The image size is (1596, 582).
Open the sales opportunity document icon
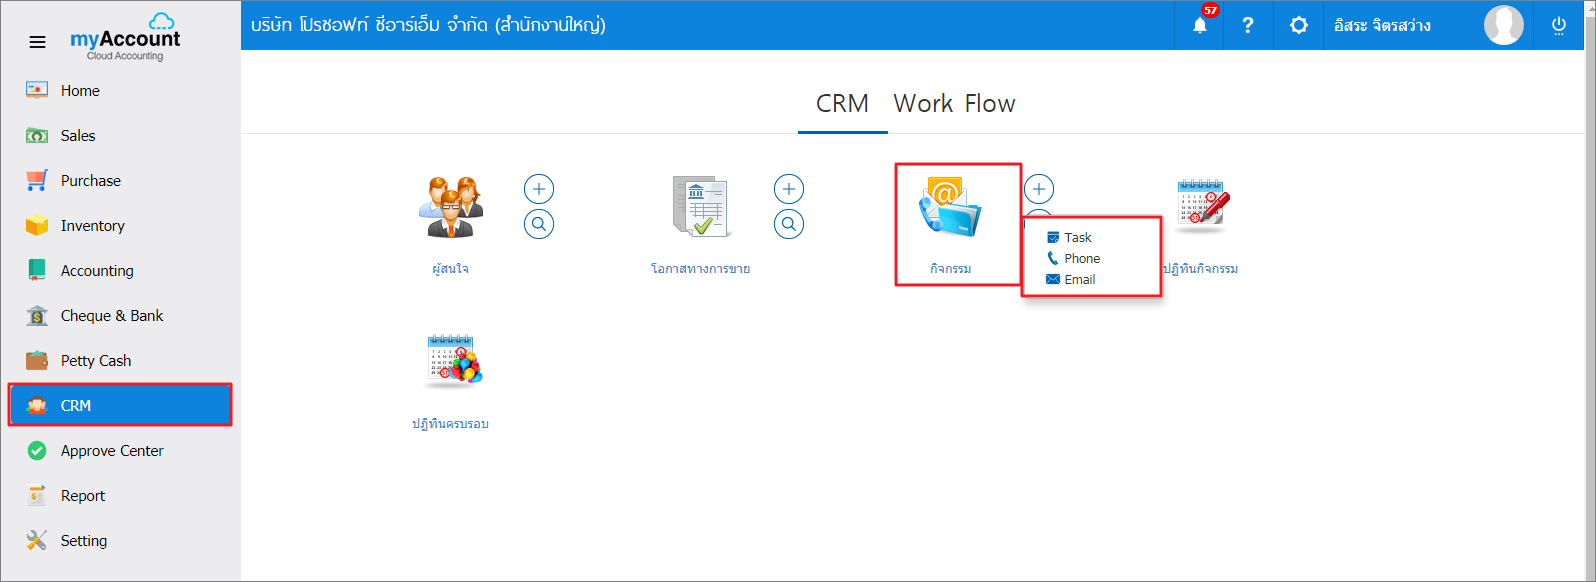click(x=700, y=207)
